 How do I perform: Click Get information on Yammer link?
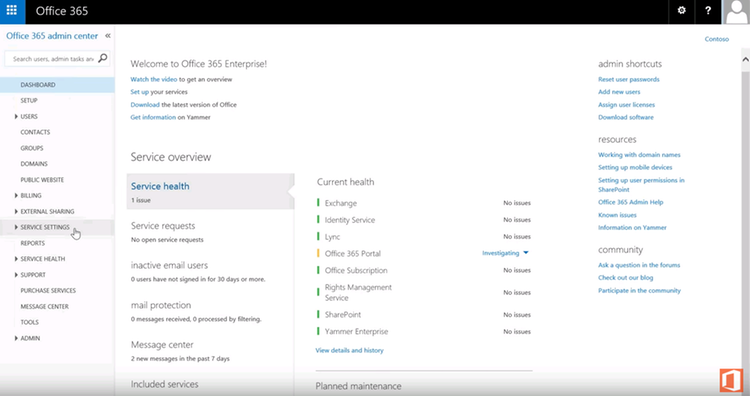point(153,117)
